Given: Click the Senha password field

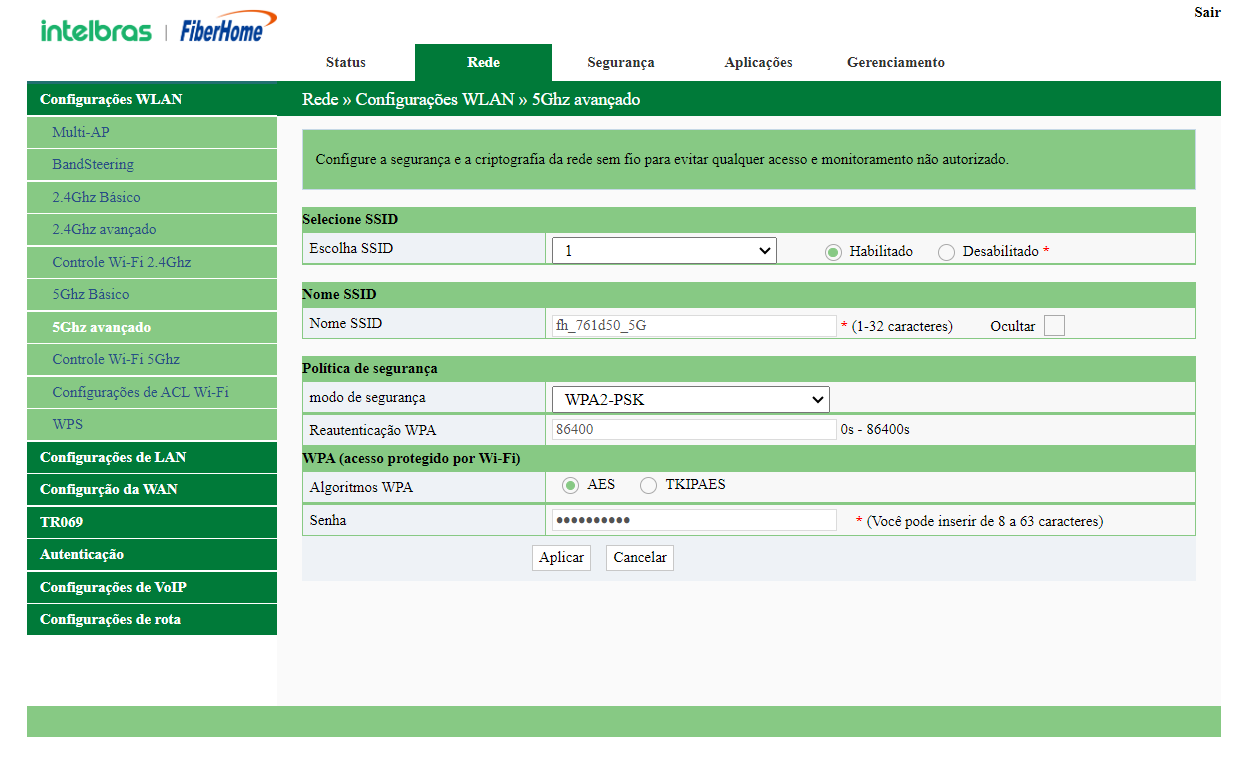Looking at the screenshot, I should point(694,520).
